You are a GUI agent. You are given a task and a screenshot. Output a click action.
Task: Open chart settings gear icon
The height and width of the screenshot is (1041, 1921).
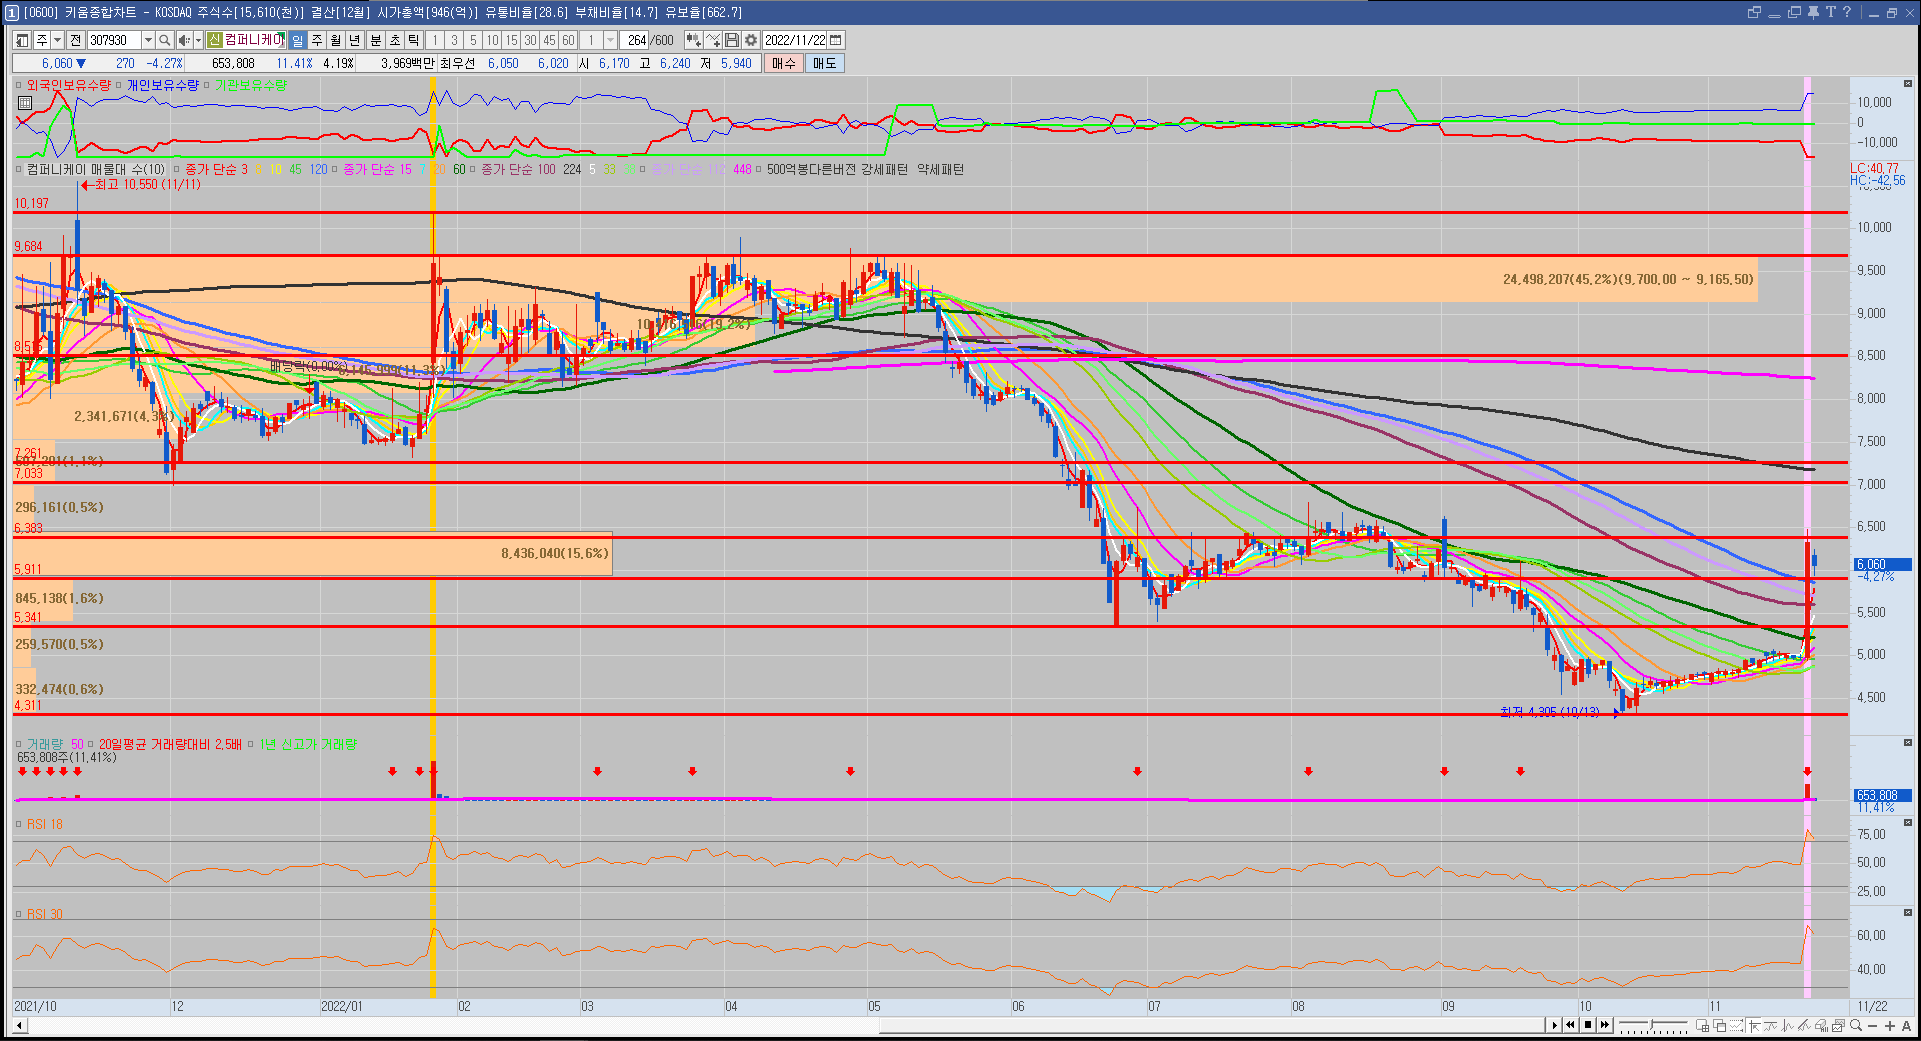[751, 40]
